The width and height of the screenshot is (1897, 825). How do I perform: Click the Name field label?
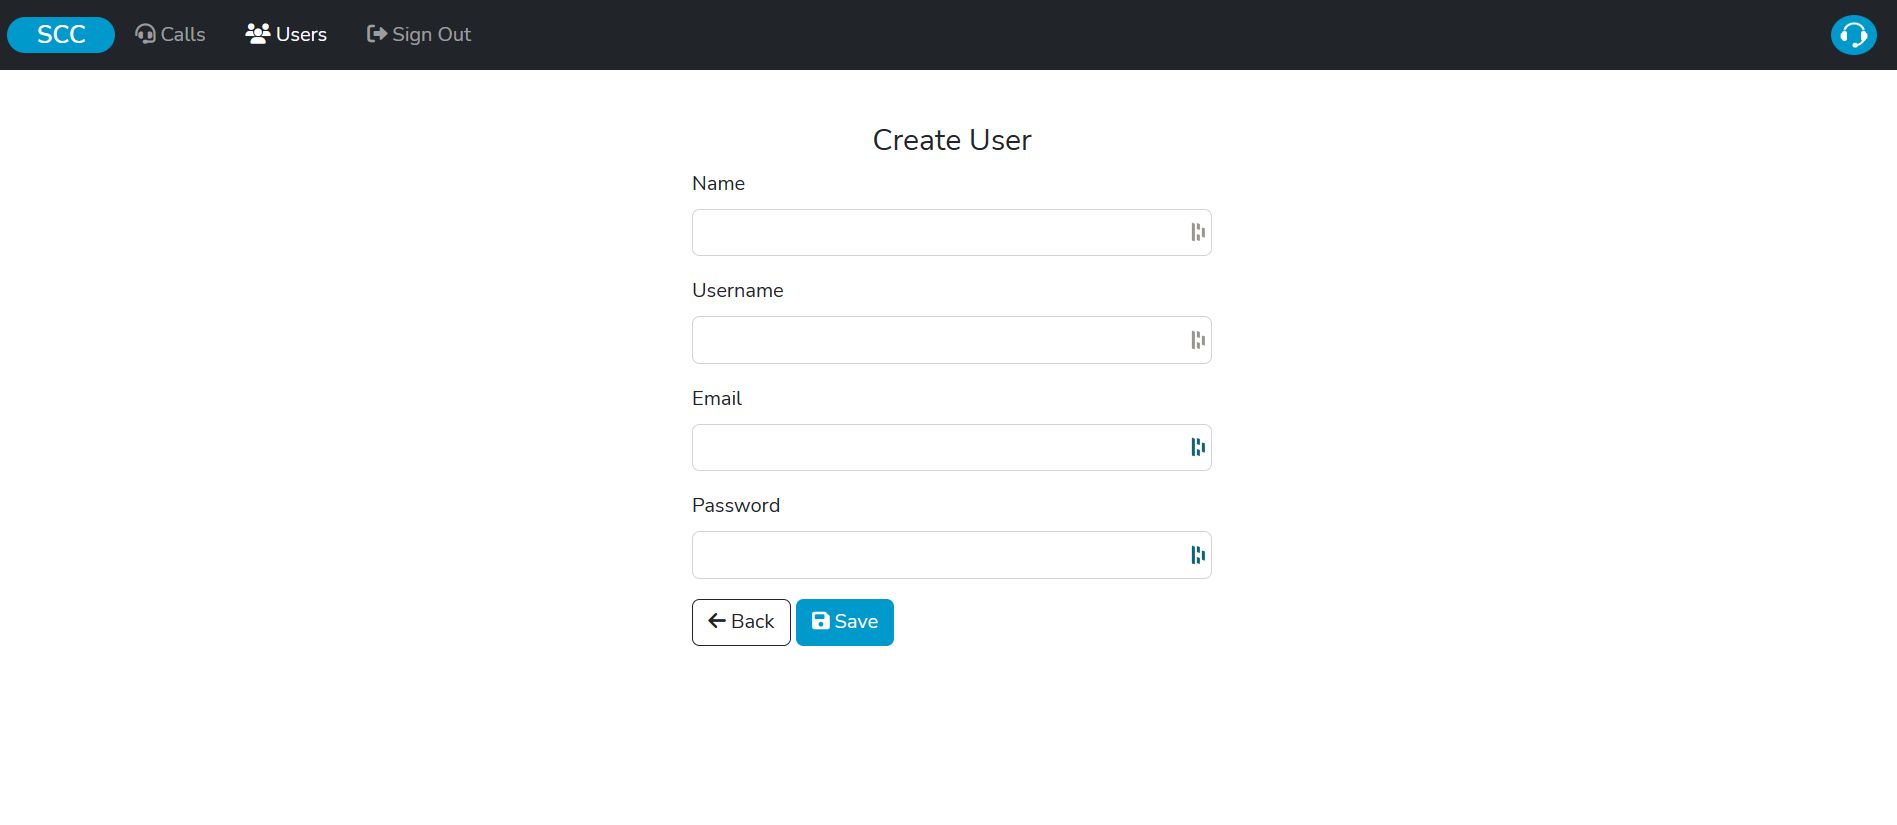(x=718, y=184)
